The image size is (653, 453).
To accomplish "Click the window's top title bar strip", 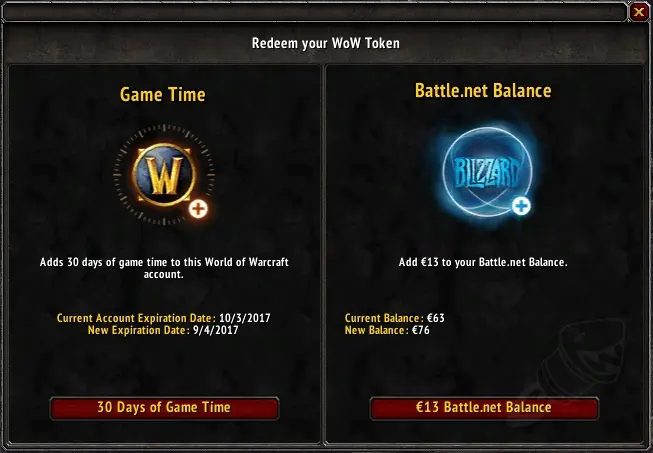I will point(314,12).
